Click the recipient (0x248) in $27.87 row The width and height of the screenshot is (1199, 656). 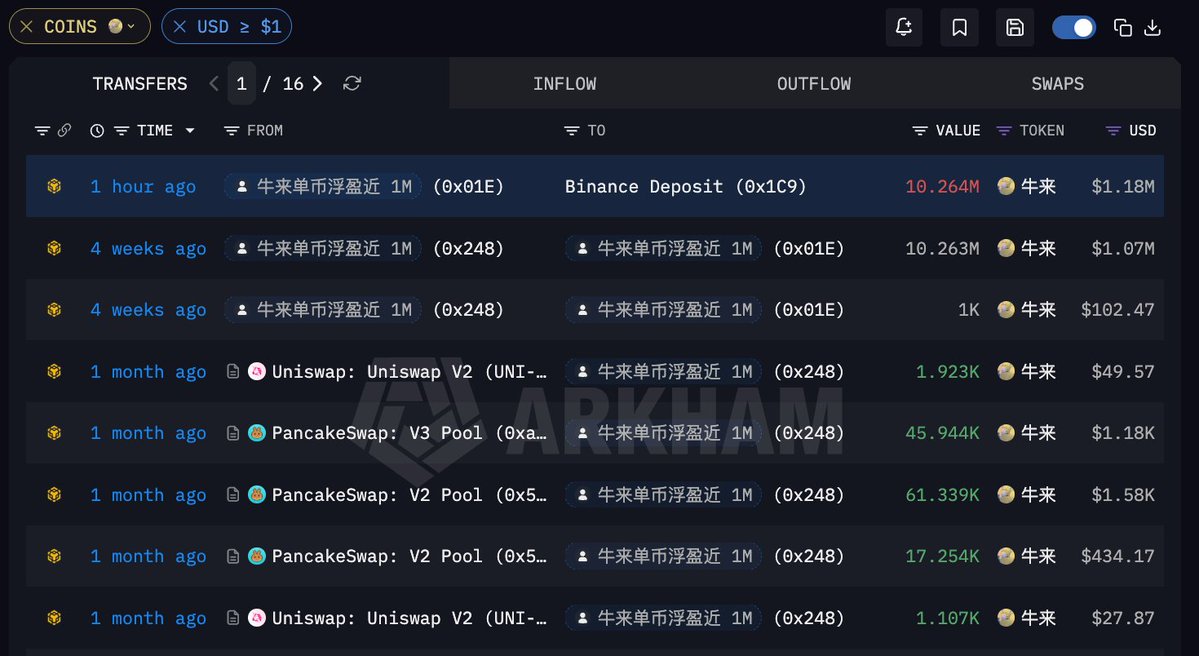[x=704, y=618]
